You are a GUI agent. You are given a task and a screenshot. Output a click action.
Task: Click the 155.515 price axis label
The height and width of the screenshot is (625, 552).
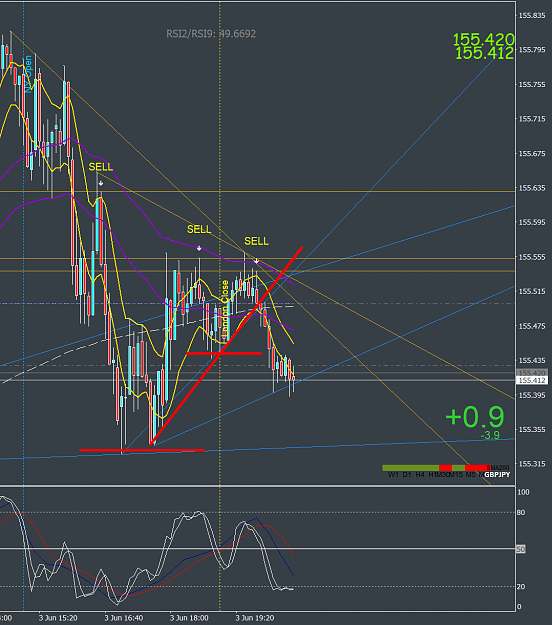click(532, 291)
